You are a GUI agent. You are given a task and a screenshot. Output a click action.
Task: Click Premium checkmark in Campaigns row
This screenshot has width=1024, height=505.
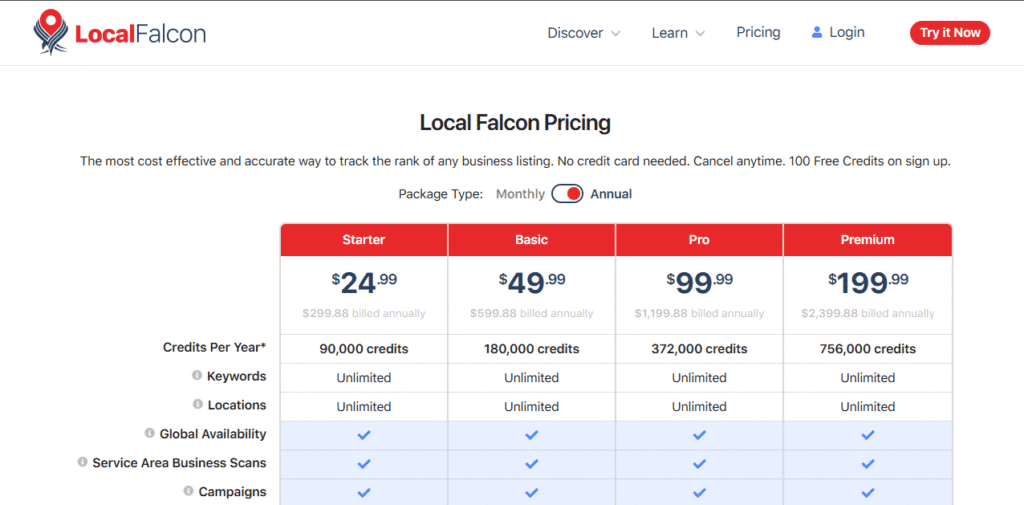[x=867, y=492]
